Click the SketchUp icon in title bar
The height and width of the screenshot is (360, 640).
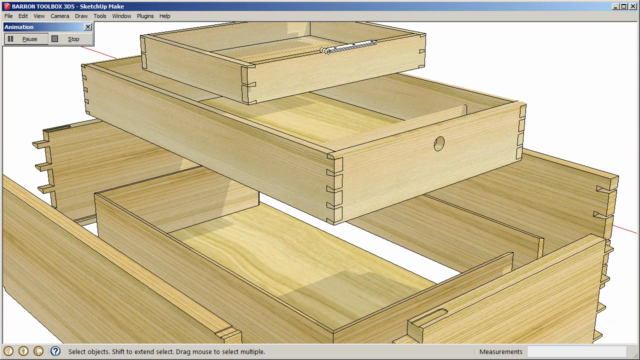coord(7,6)
